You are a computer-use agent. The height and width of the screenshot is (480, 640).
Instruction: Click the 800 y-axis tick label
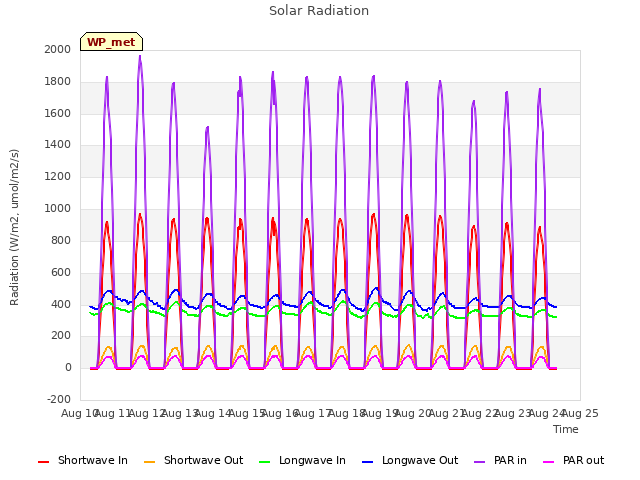click(61, 240)
